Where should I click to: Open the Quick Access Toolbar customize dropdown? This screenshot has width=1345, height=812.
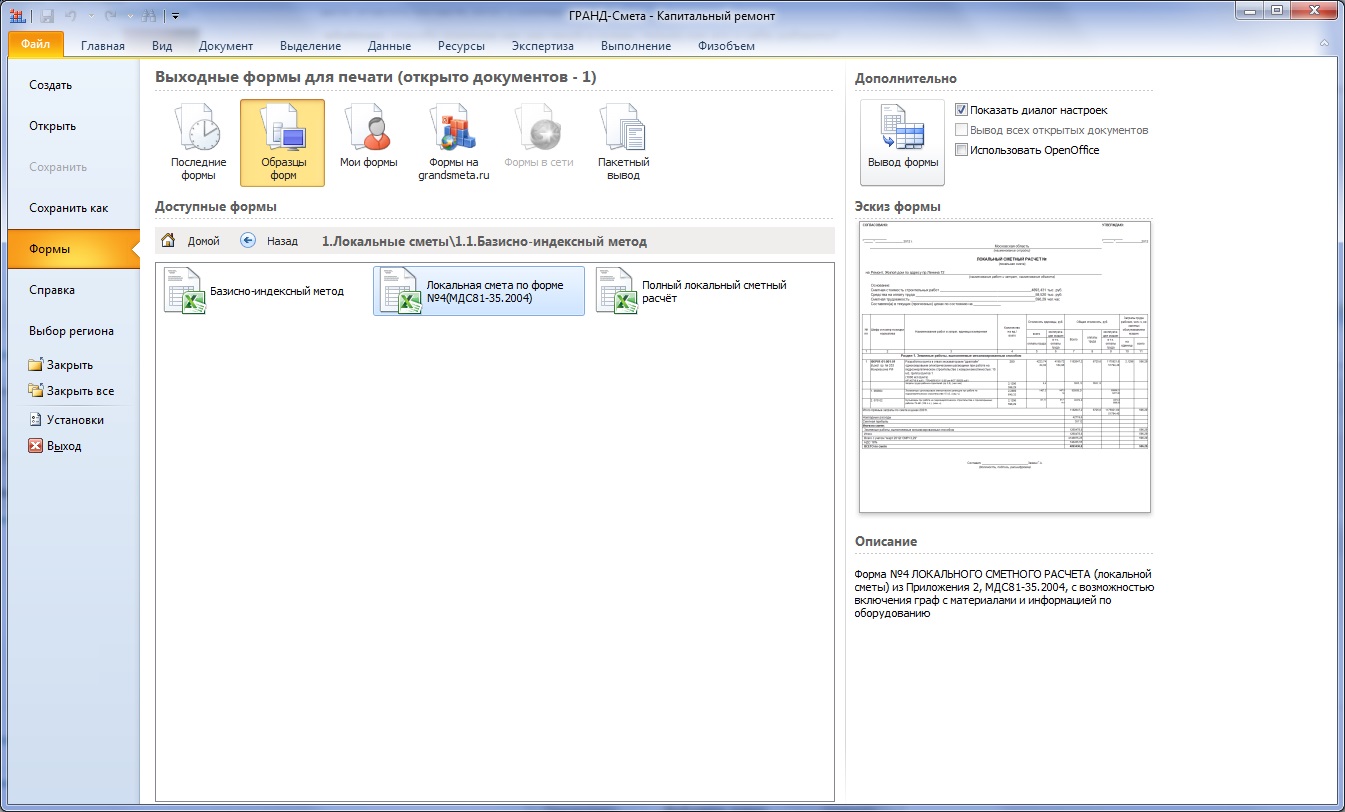tap(176, 16)
